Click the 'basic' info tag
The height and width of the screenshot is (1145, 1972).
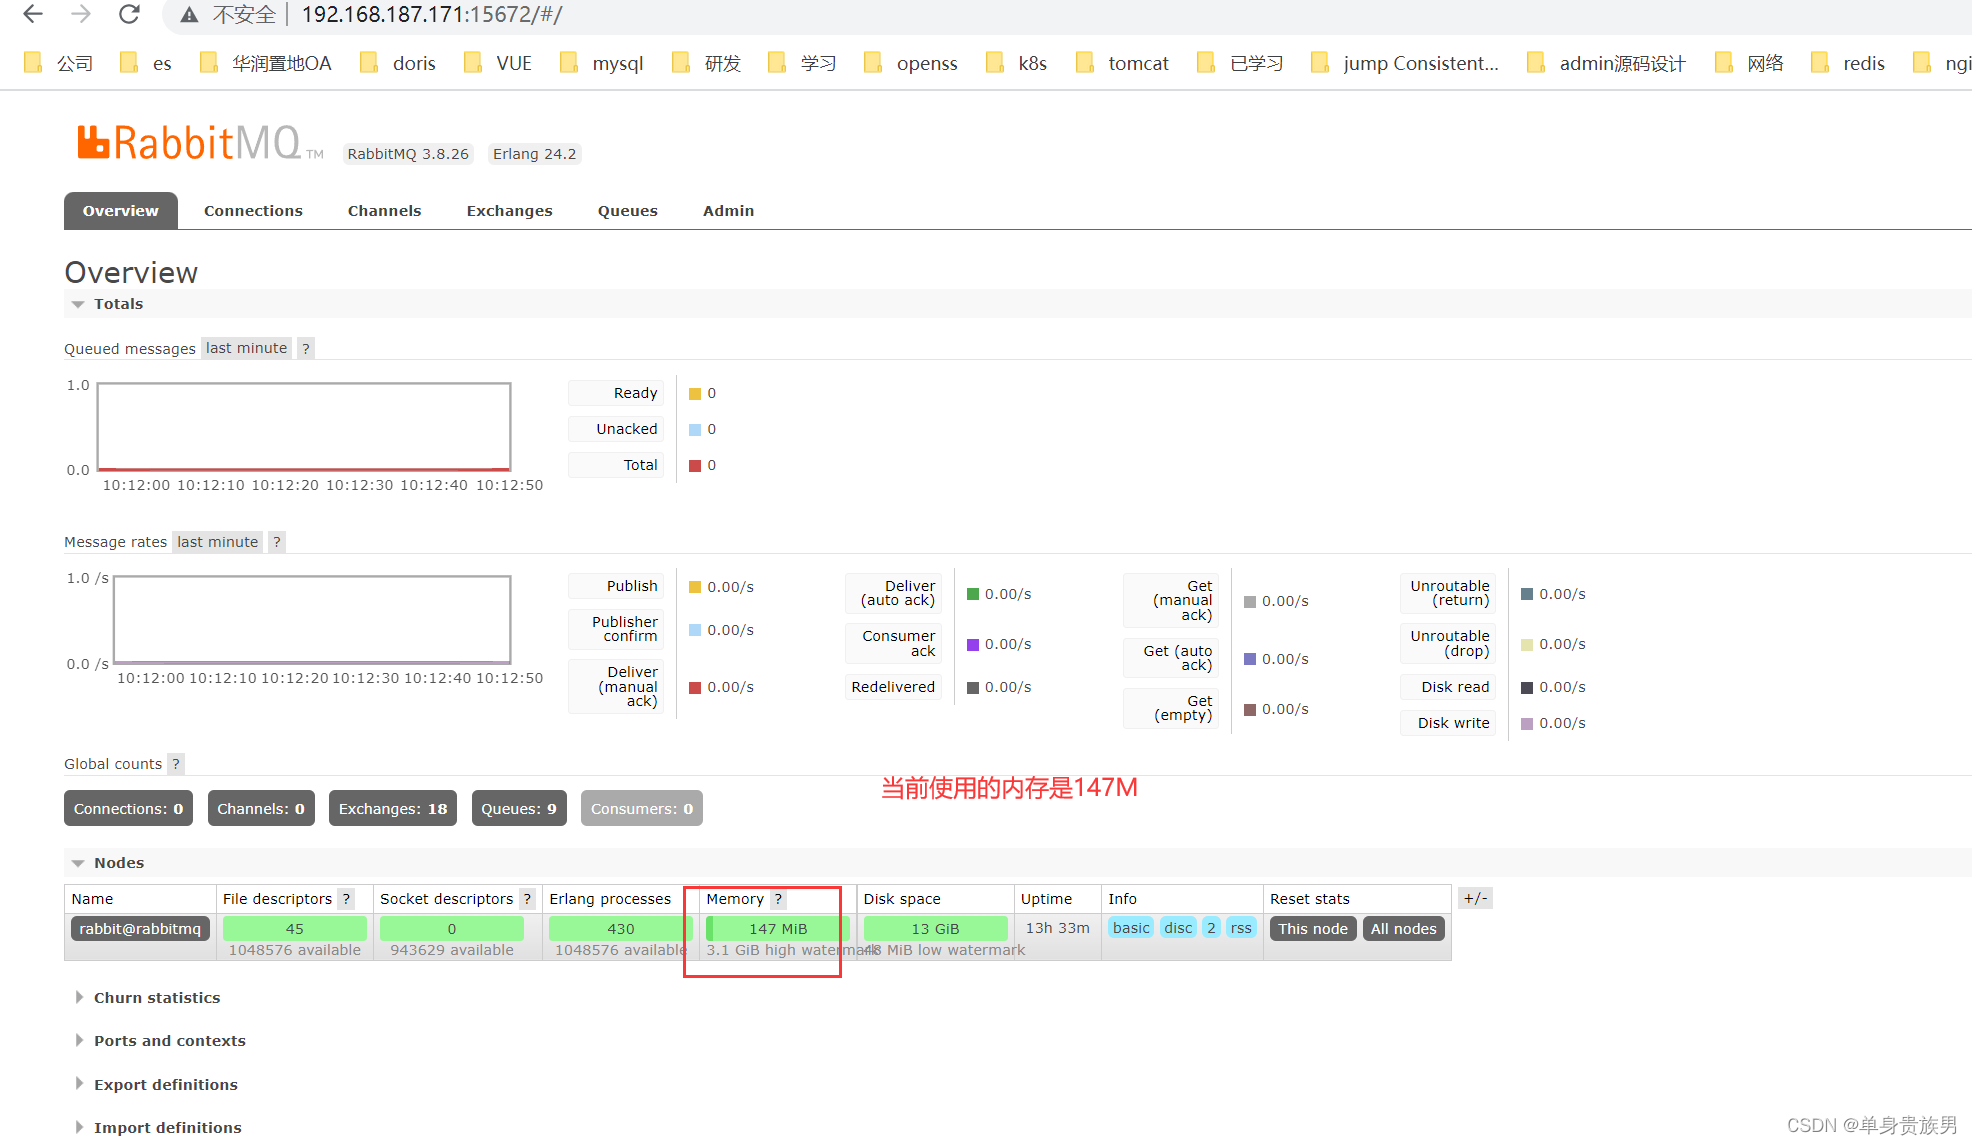[x=1131, y=928]
